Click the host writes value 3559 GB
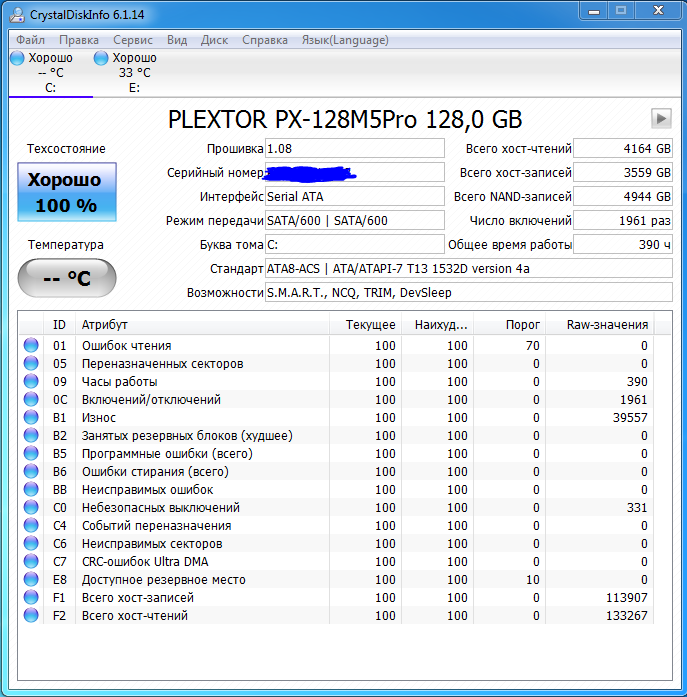 [x=623, y=172]
